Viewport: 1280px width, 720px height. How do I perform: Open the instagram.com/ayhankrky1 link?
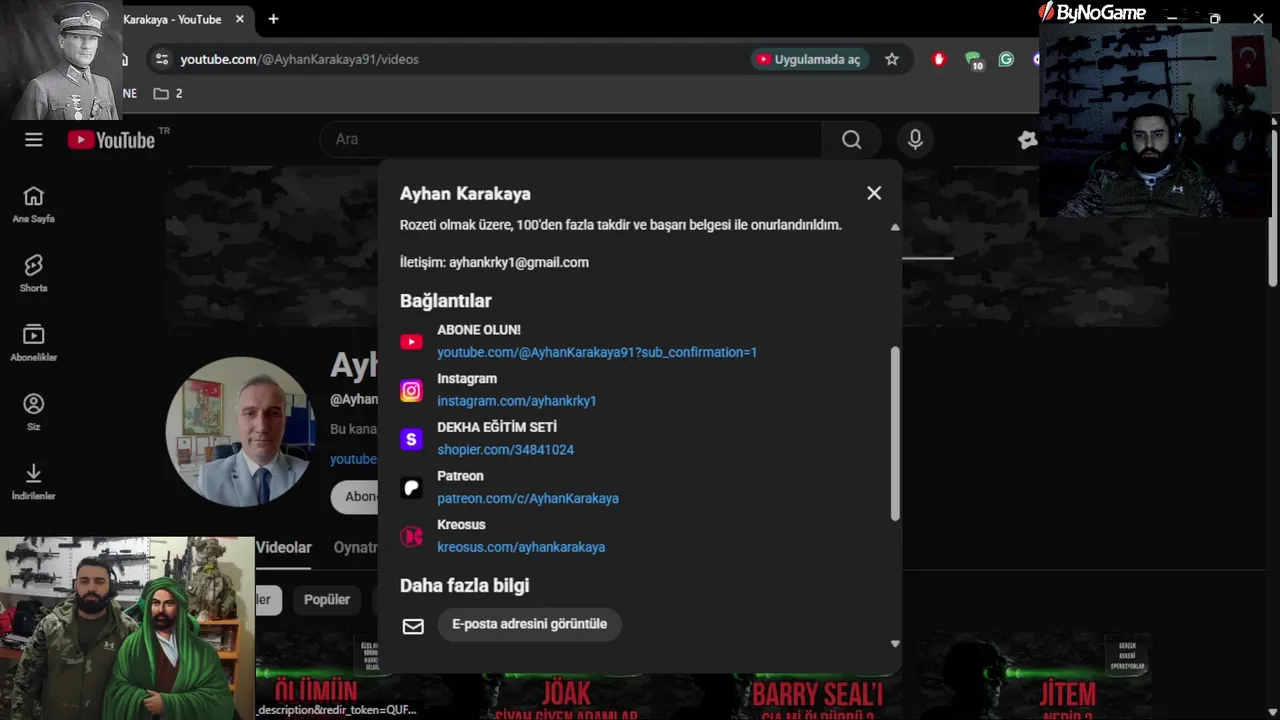coord(516,401)
